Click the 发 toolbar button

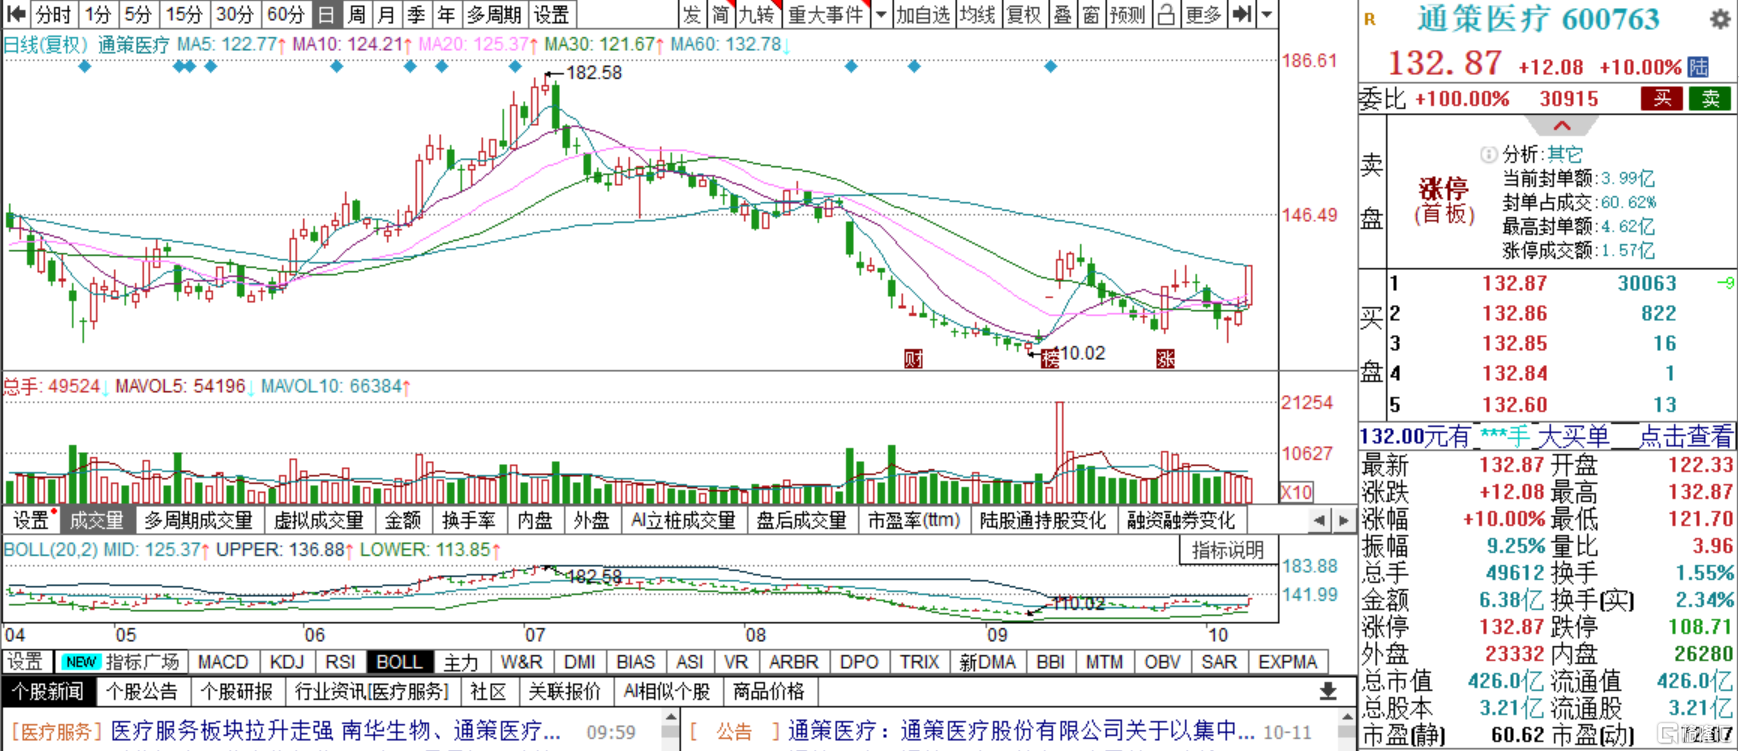pyautogui.click(x=692, y=14)
